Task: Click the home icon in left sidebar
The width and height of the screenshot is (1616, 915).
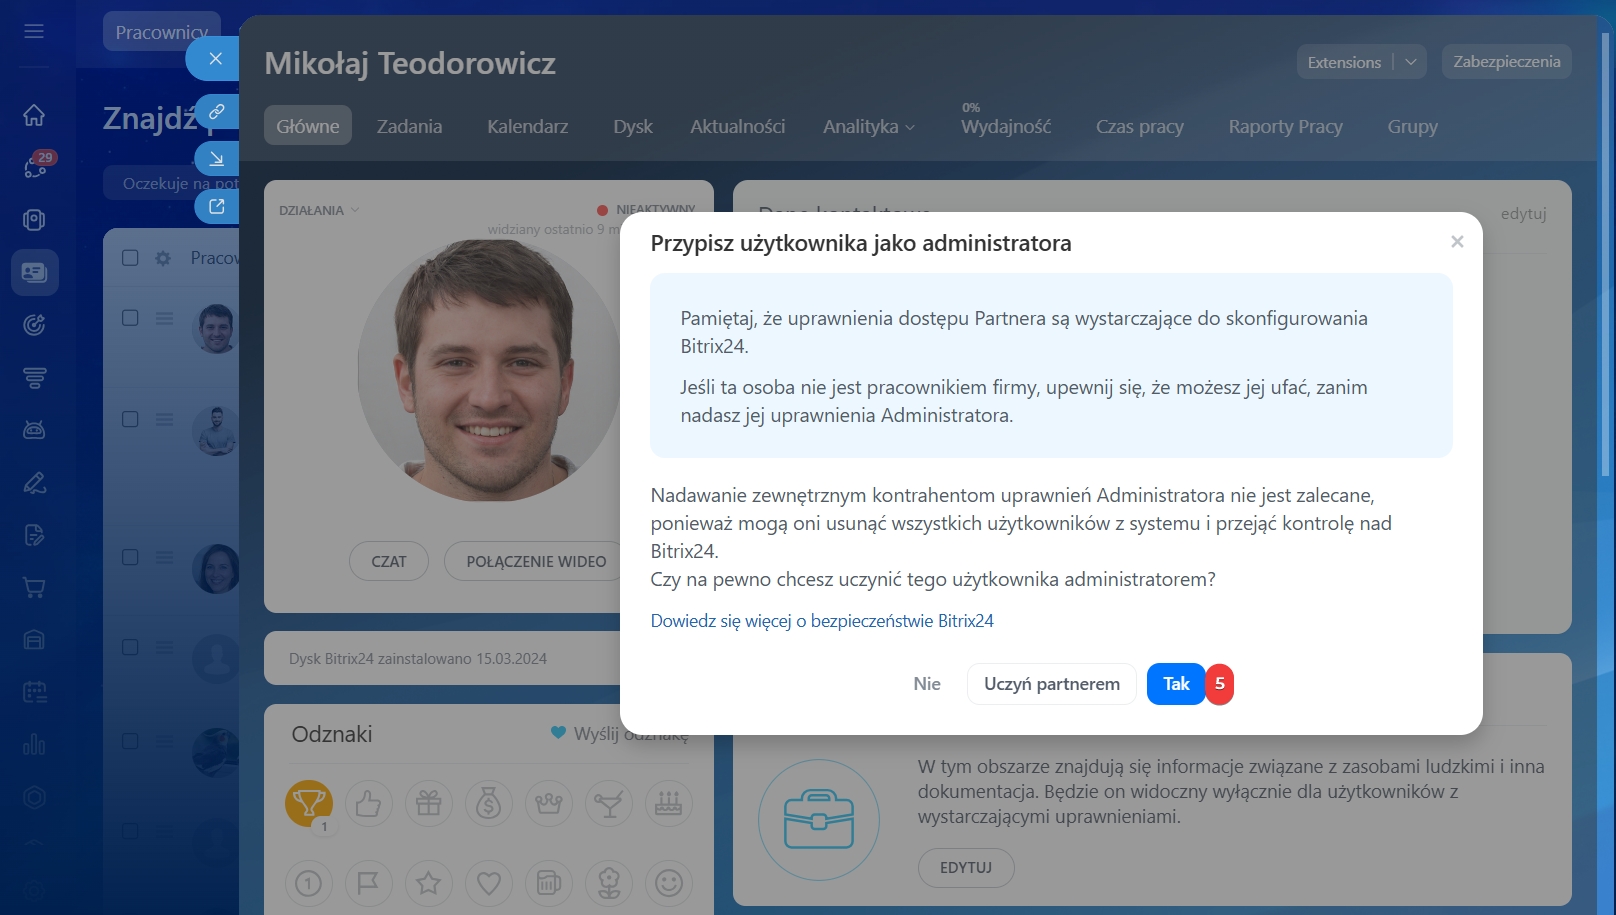Action: [34, 115]
